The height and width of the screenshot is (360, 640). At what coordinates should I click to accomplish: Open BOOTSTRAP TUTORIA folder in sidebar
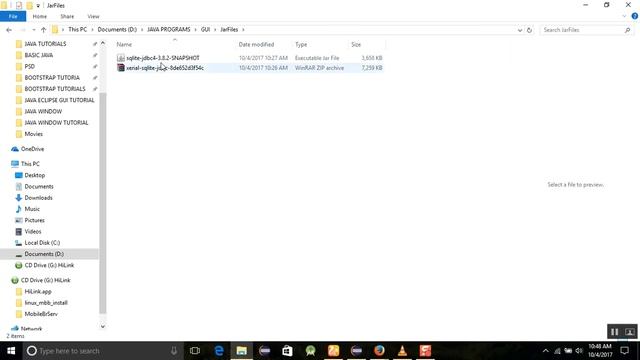point(52,78)
